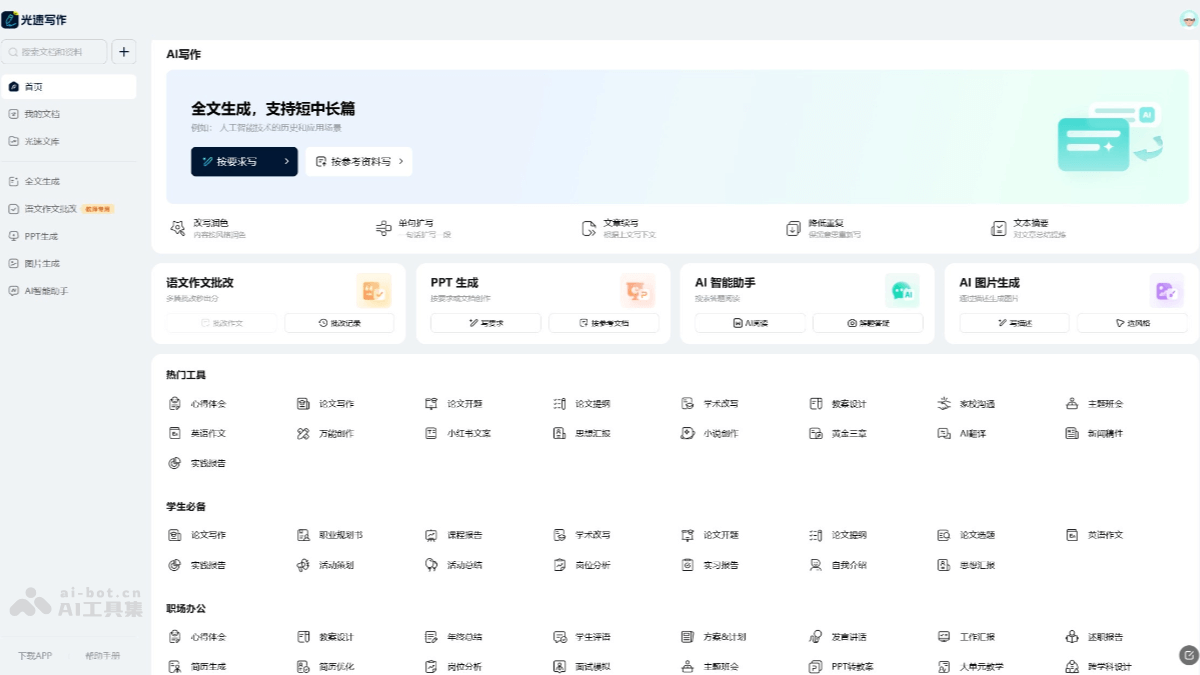Click the 文本摘要 text summary icon
The image size is (1200, 675).
click(998, 228)
